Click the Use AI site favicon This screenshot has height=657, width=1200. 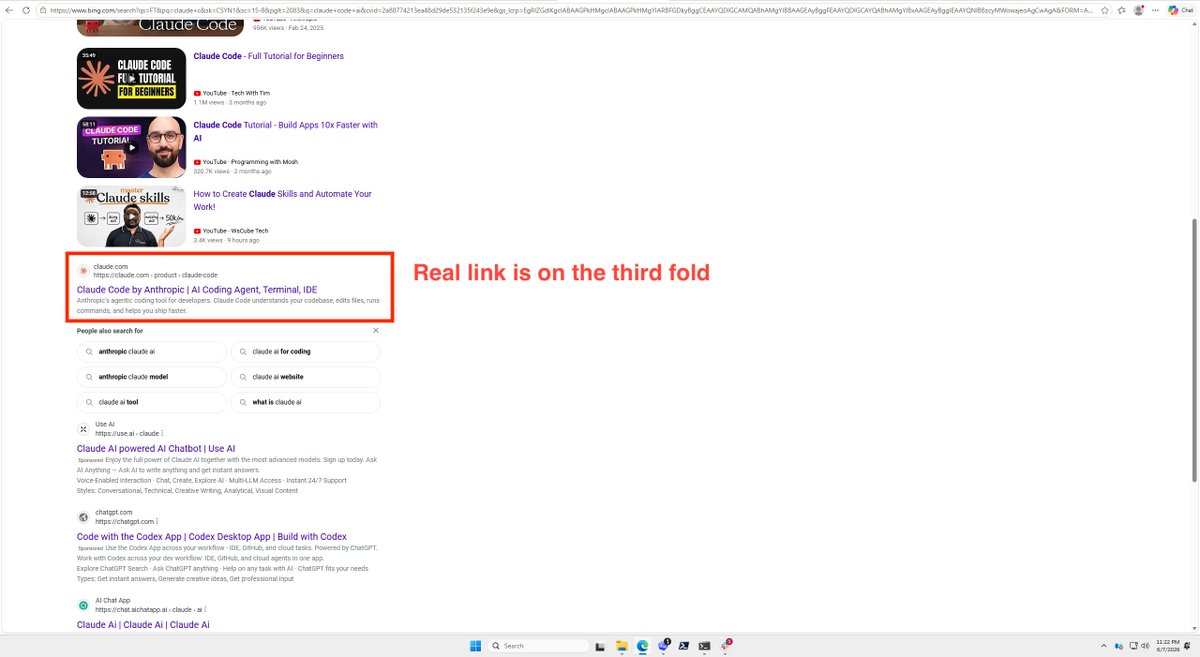point(84,428)
